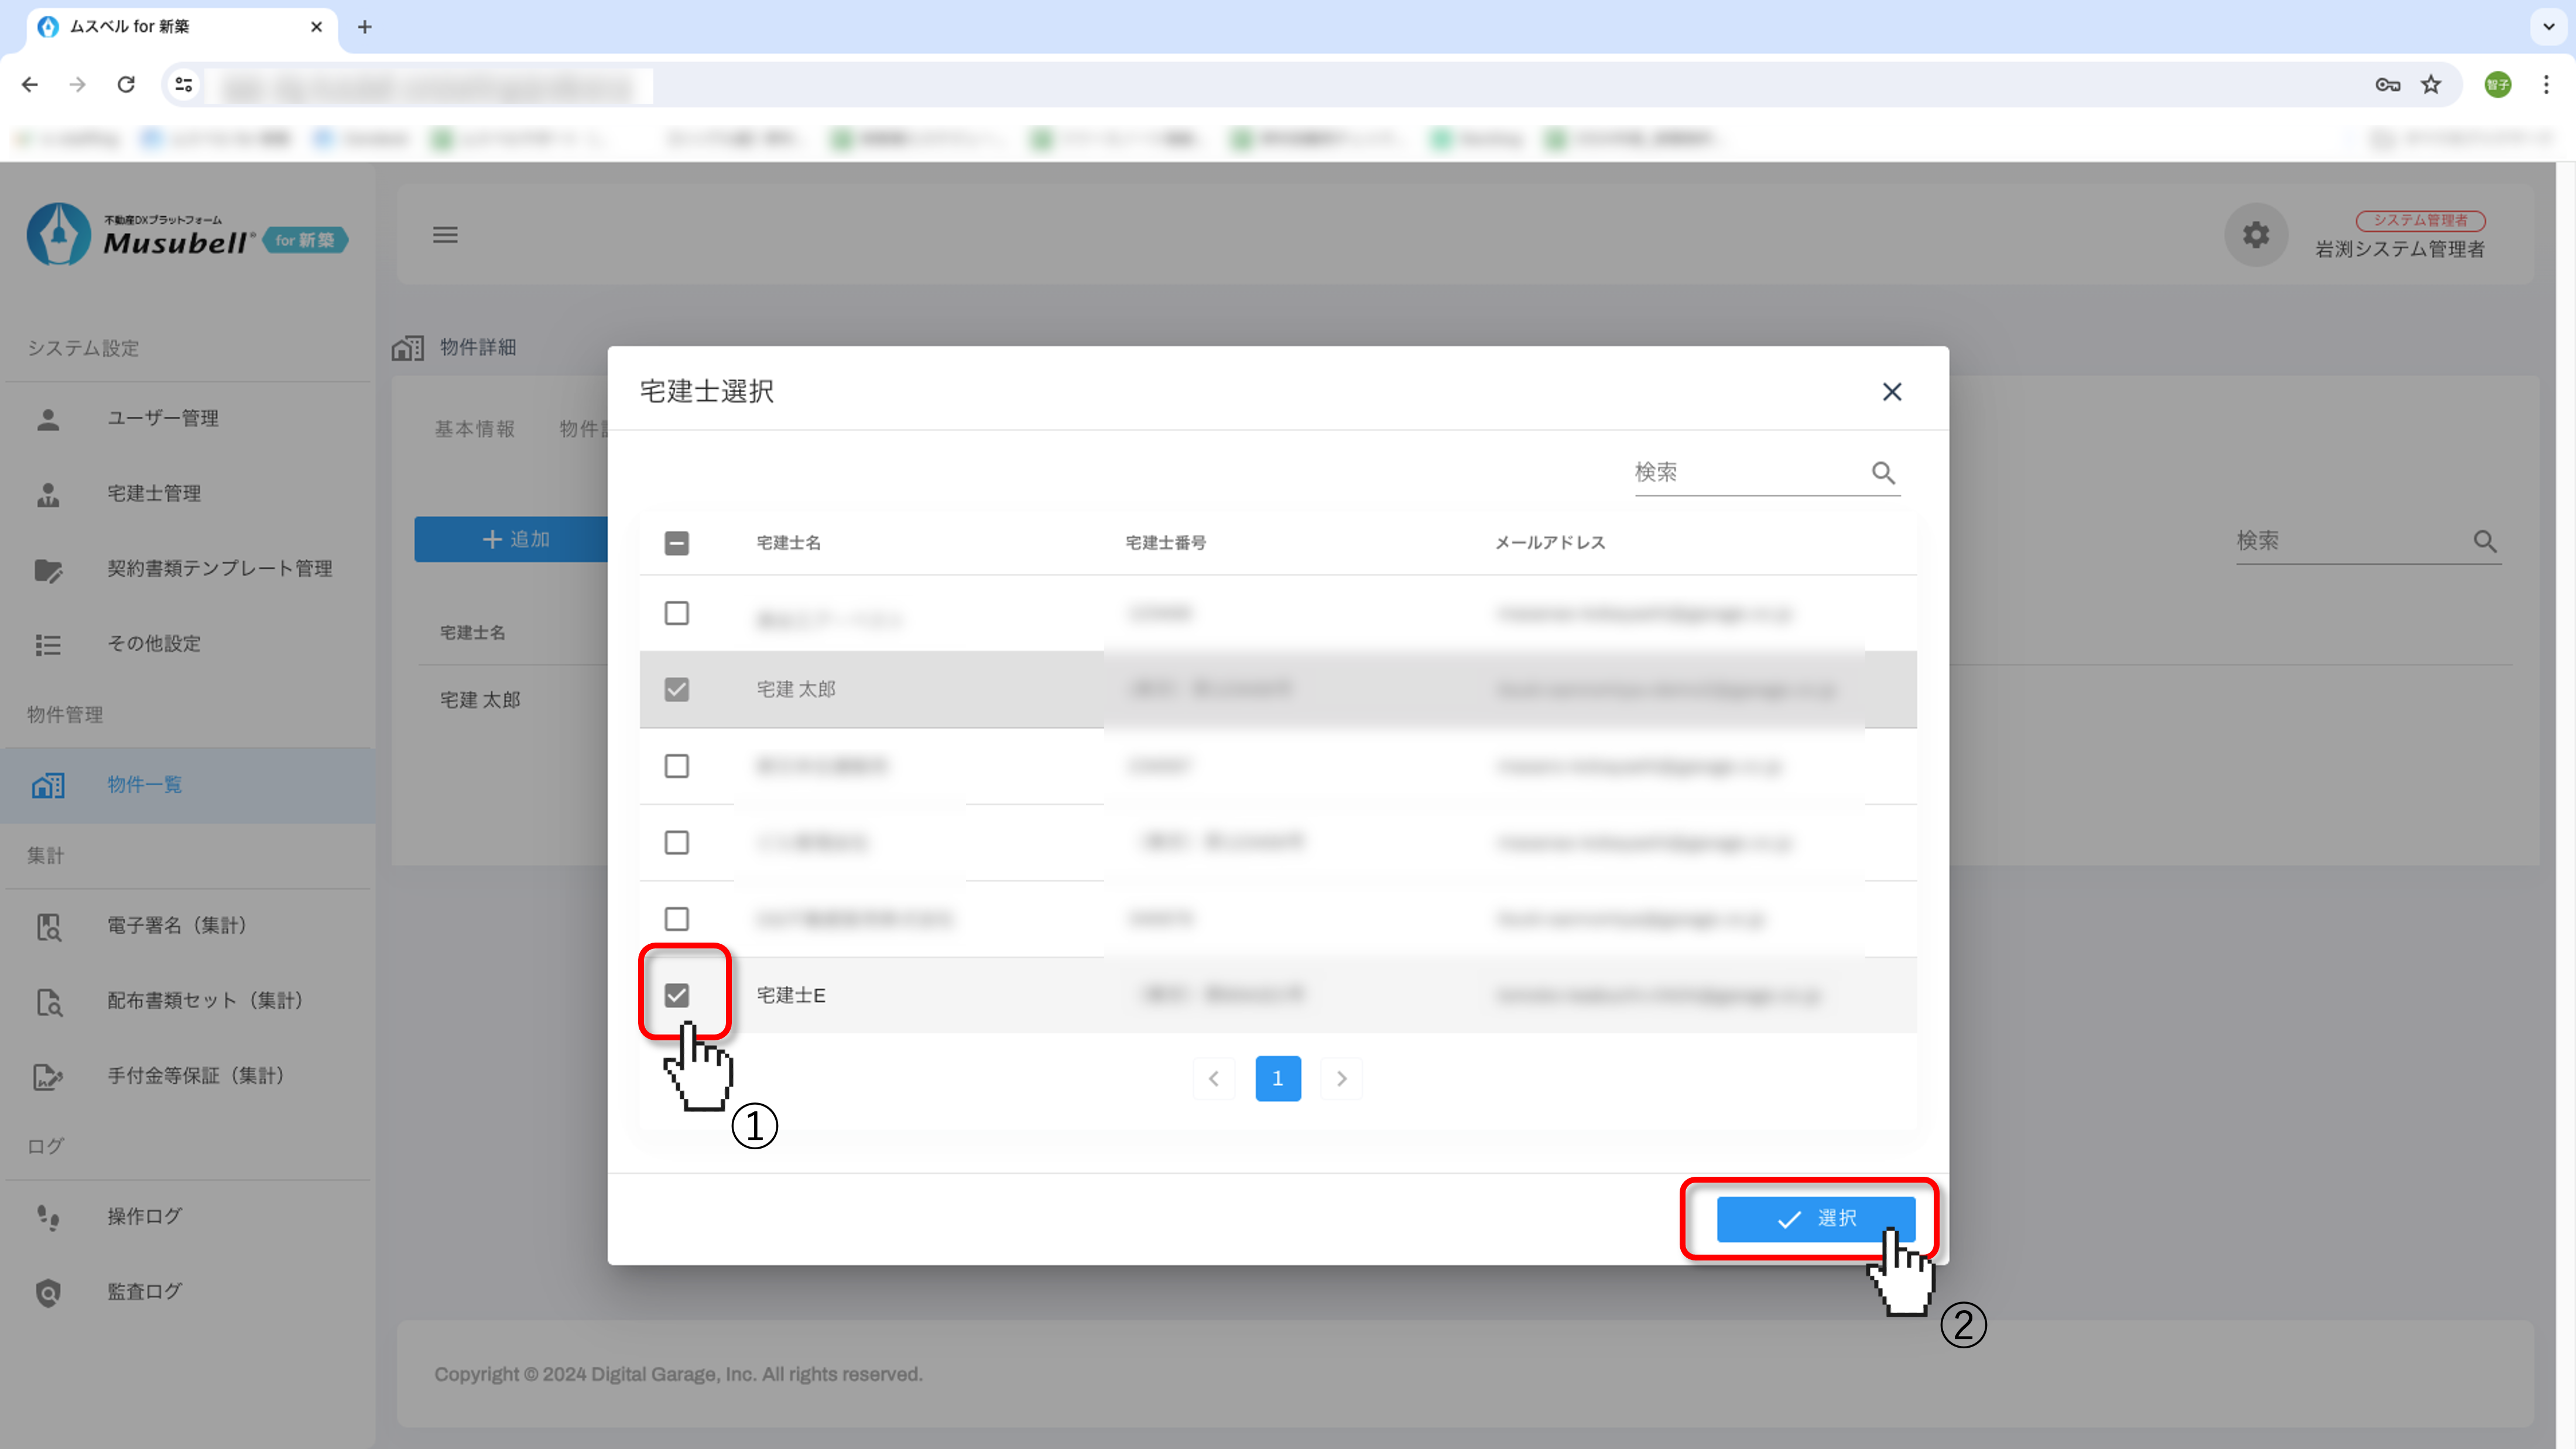
Task: Select 物件一覧 in the sidebar menu
Action: click(144, 785)
